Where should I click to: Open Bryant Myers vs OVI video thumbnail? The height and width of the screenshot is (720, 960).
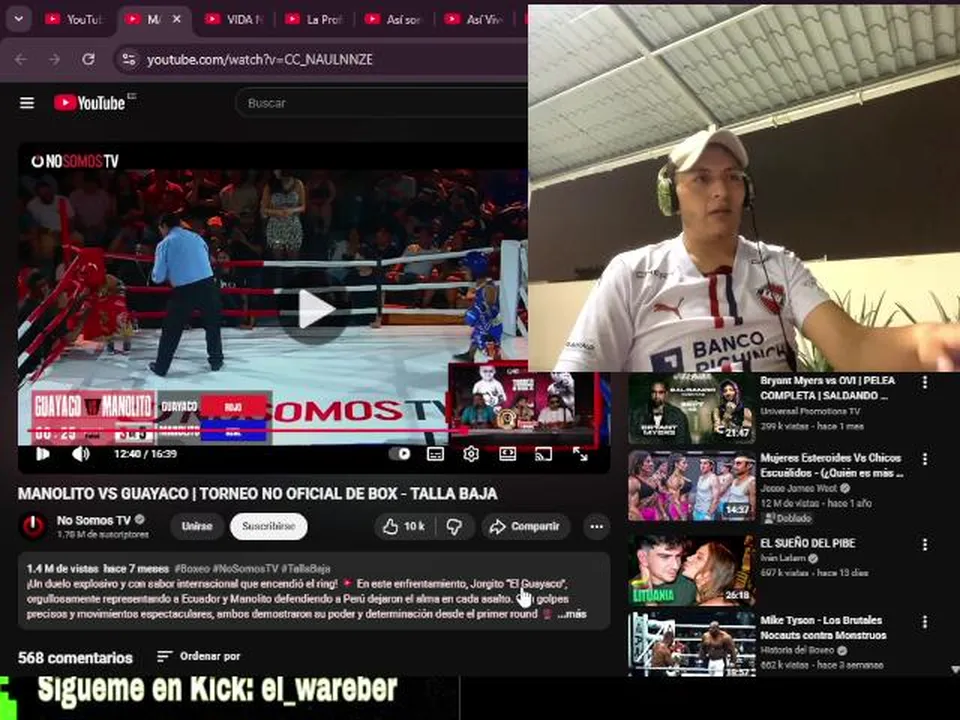(x=691, y=408)
